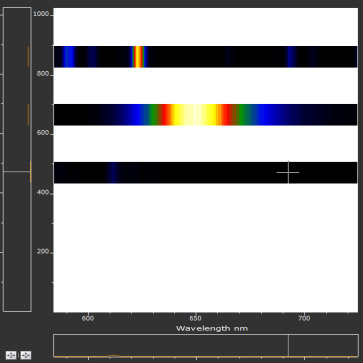Pick the faint blue line in bottom band
The image size is (363, 363).
113,172
